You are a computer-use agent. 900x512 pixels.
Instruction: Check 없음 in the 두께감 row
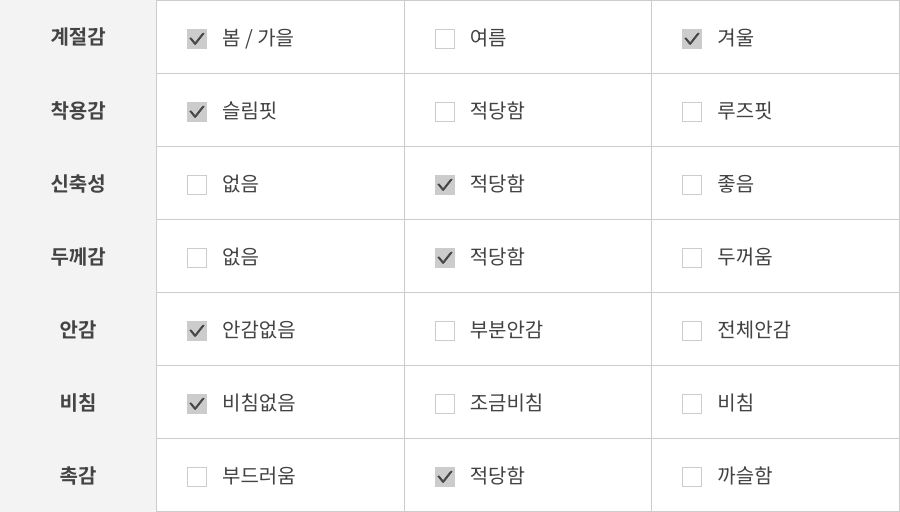(197, 258)
